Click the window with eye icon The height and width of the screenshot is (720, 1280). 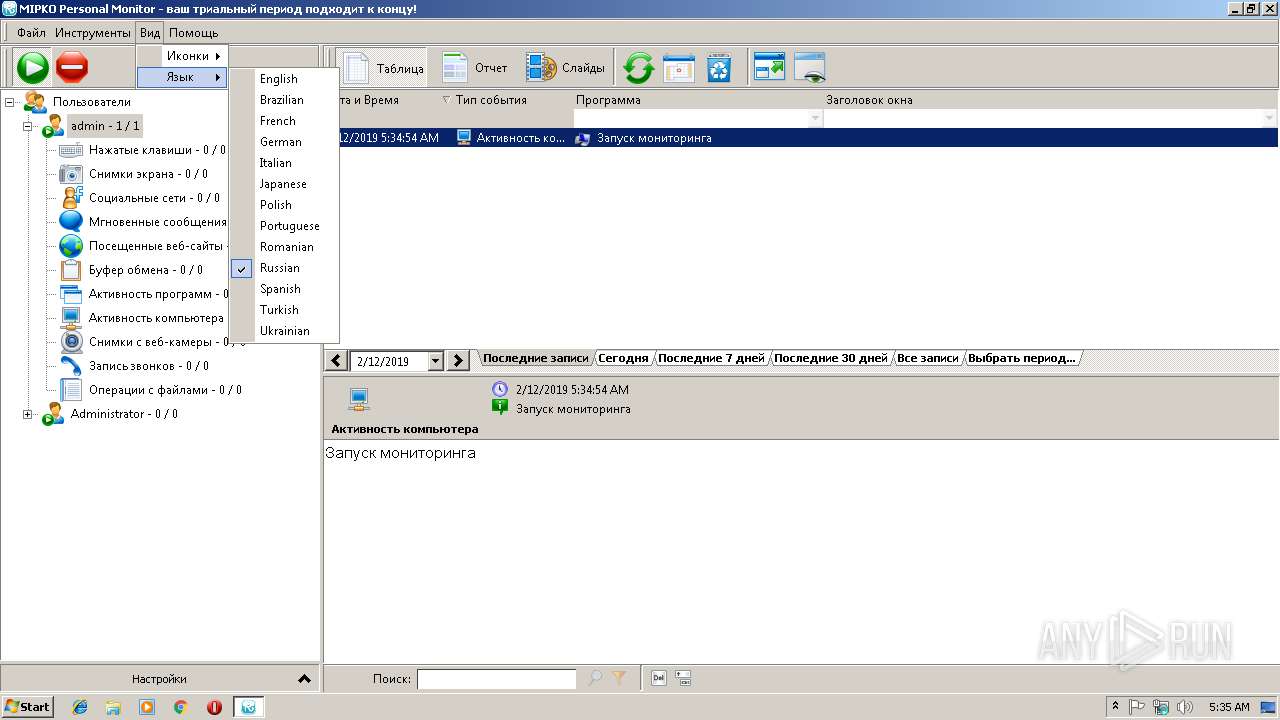pyautogui.click(x=810, y=68)
